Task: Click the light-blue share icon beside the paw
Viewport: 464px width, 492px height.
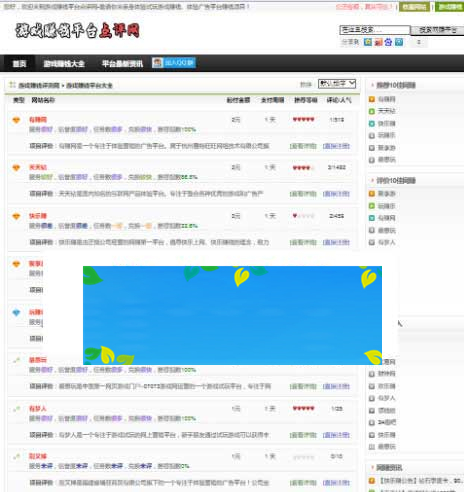Action: click(399, 42)
